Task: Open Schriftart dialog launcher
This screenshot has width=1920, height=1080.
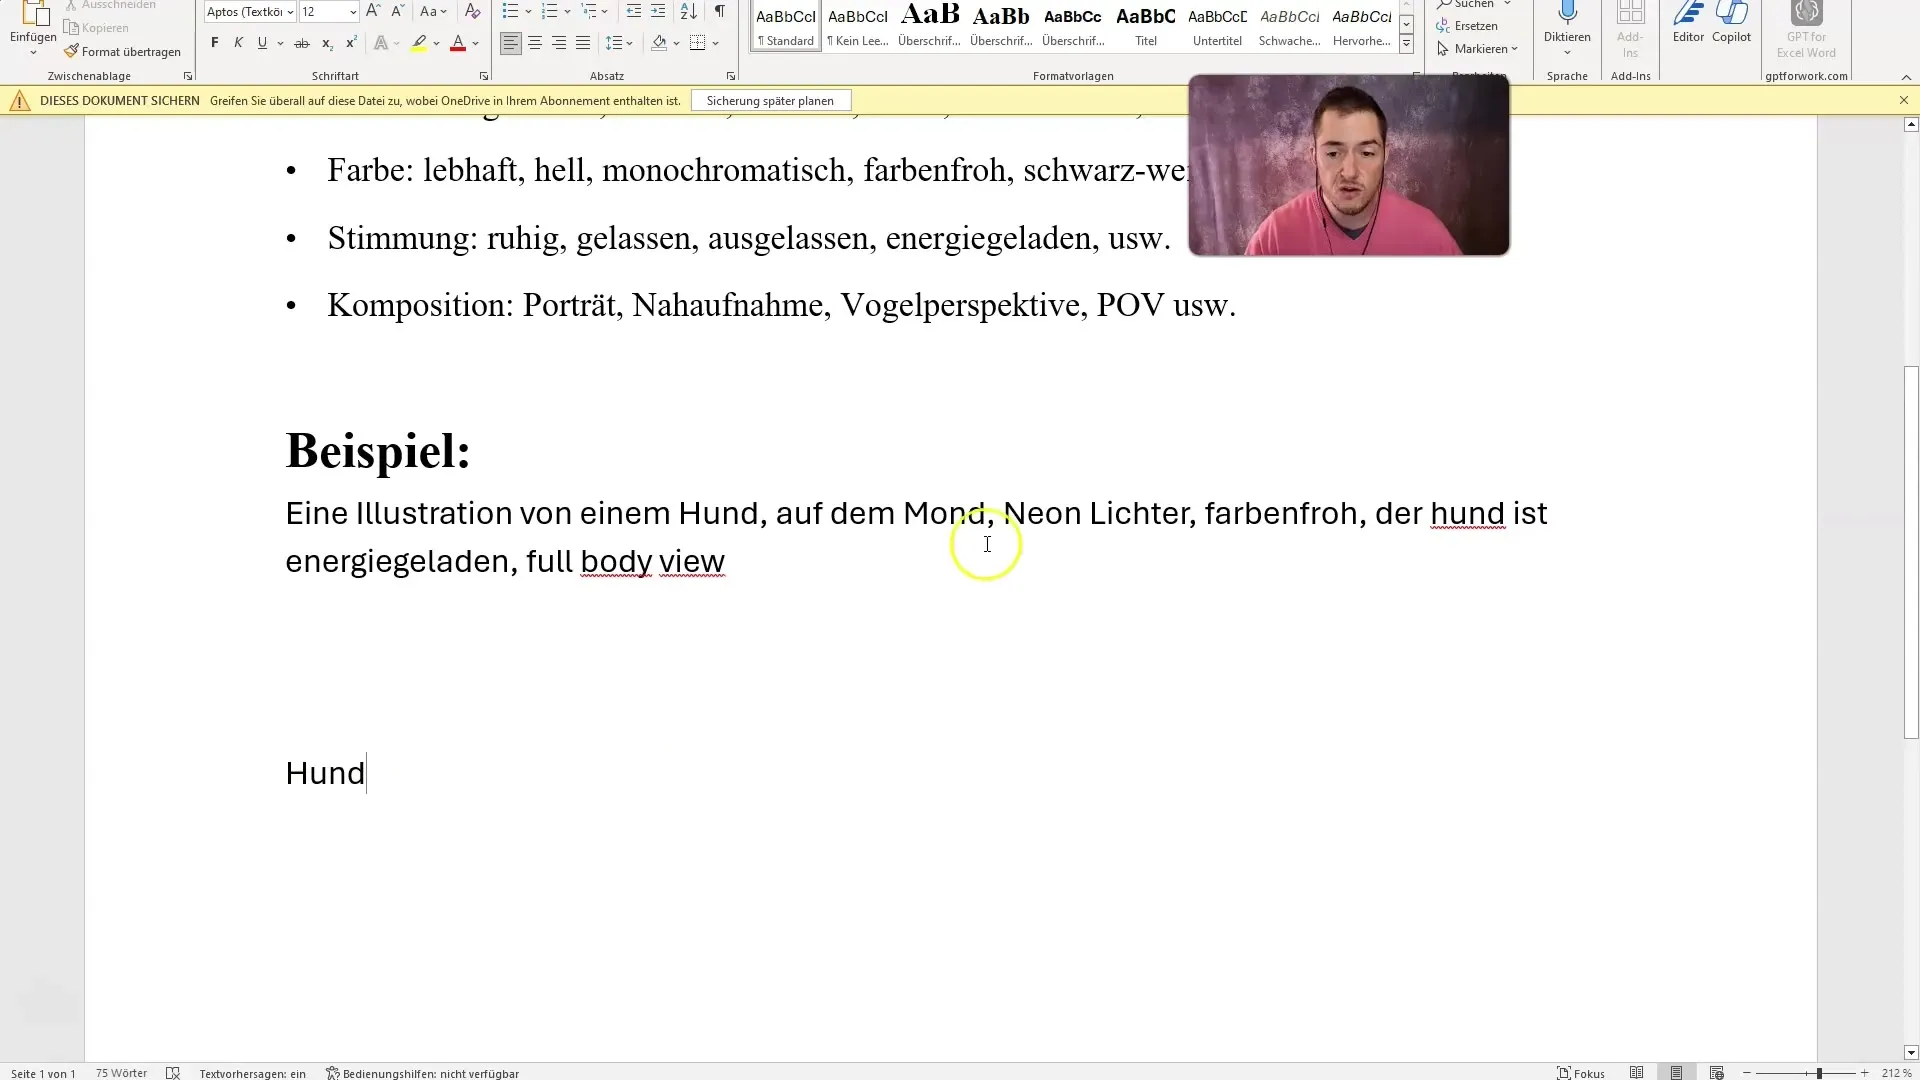Action: click(484, 76)
